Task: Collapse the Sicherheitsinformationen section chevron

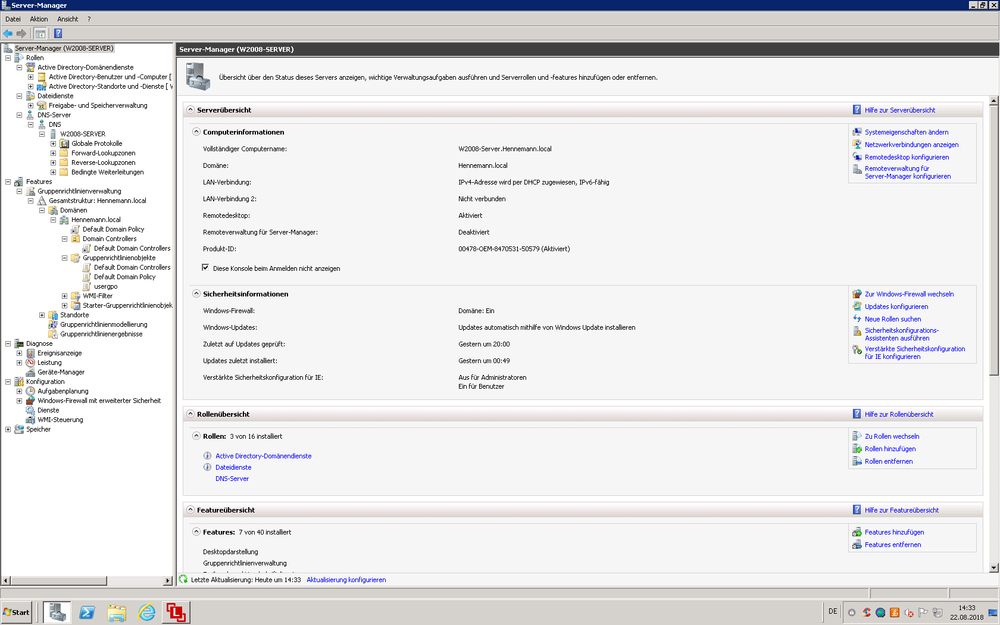Action: click(x=196, y=294)
